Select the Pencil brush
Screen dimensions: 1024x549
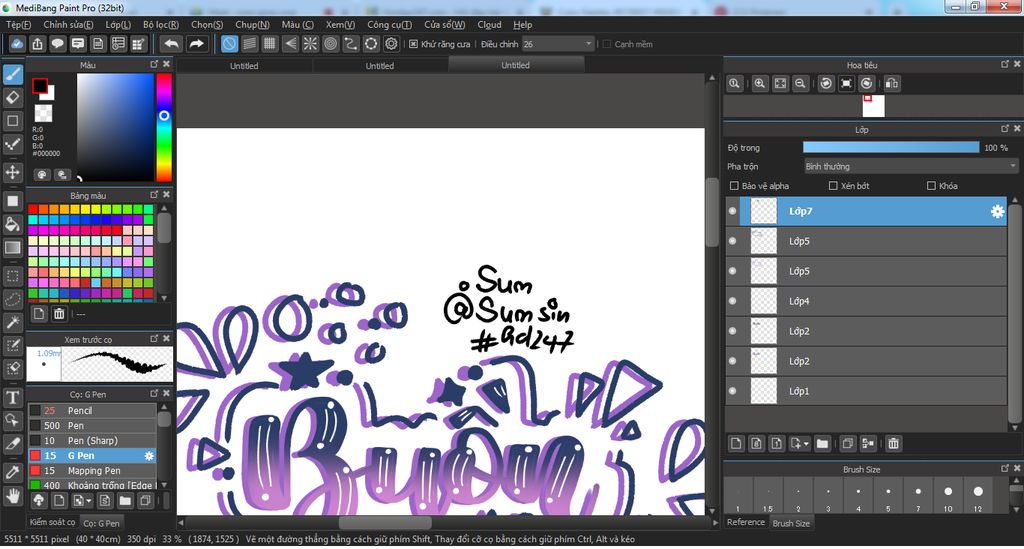92,411
